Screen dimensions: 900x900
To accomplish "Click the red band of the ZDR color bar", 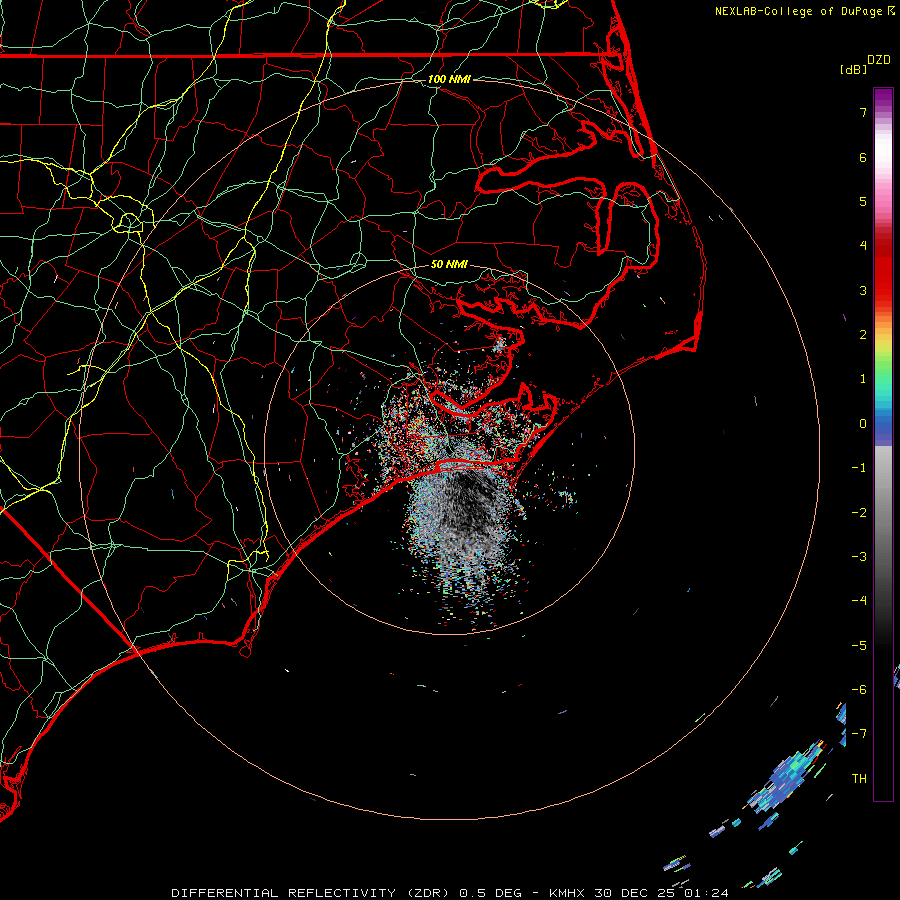I will pyautogui.click(x=883, y=270).
